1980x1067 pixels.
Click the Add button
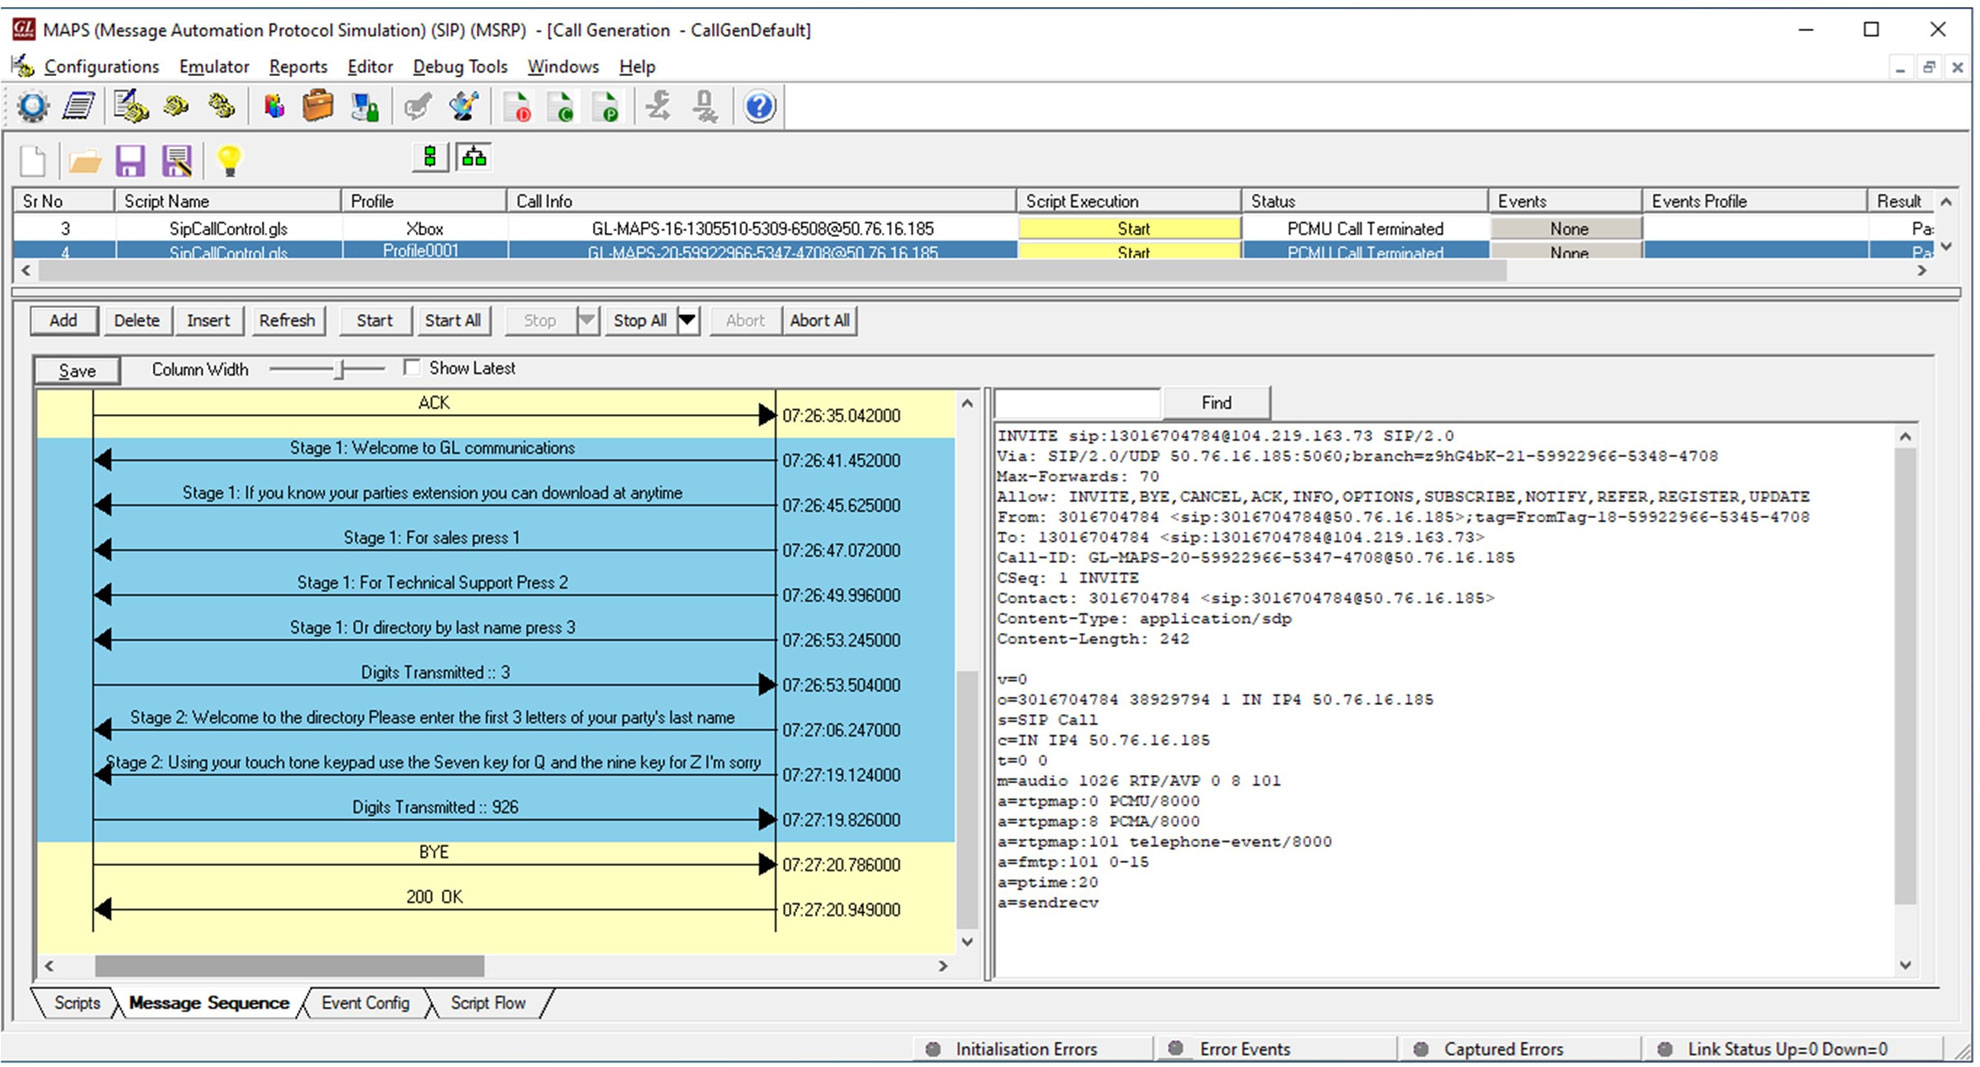pyautogui.click(x=63, y=320)
